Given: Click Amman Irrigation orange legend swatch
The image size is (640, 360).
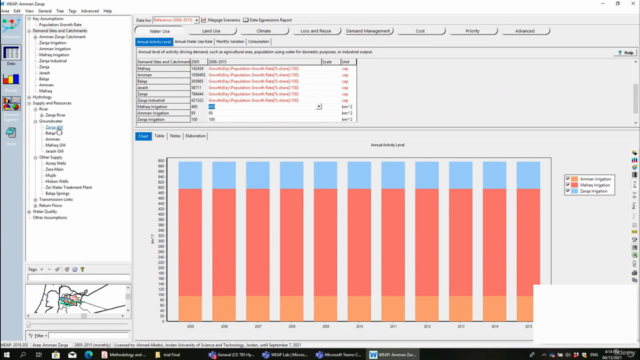Looking at the screenshot, I should click(574, 179).
